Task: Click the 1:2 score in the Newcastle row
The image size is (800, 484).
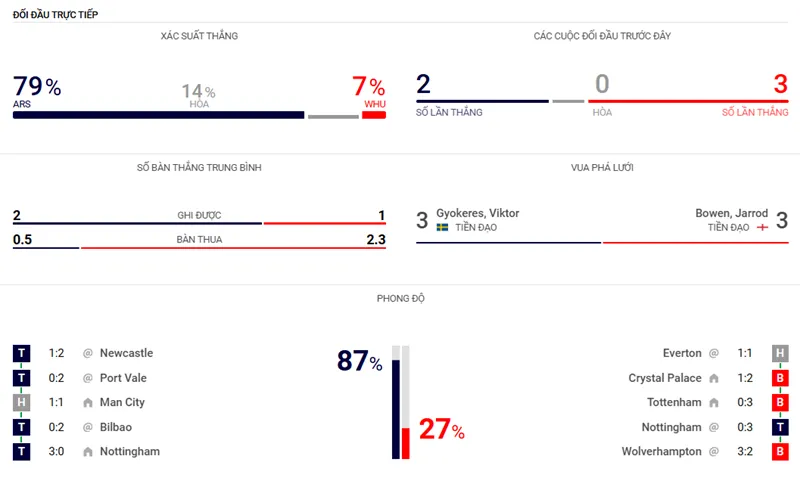Action: coord(57,353)
